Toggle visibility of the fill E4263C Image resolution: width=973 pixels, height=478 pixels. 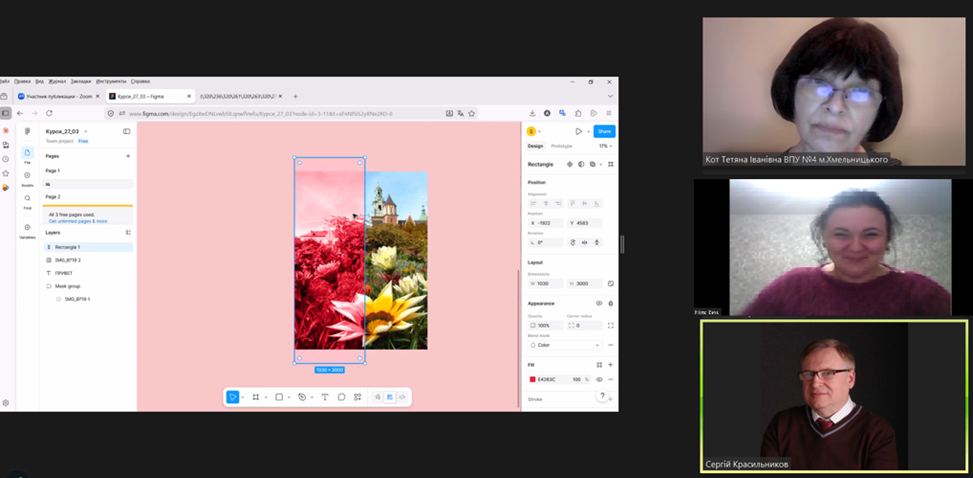click(x=599, y=379)
